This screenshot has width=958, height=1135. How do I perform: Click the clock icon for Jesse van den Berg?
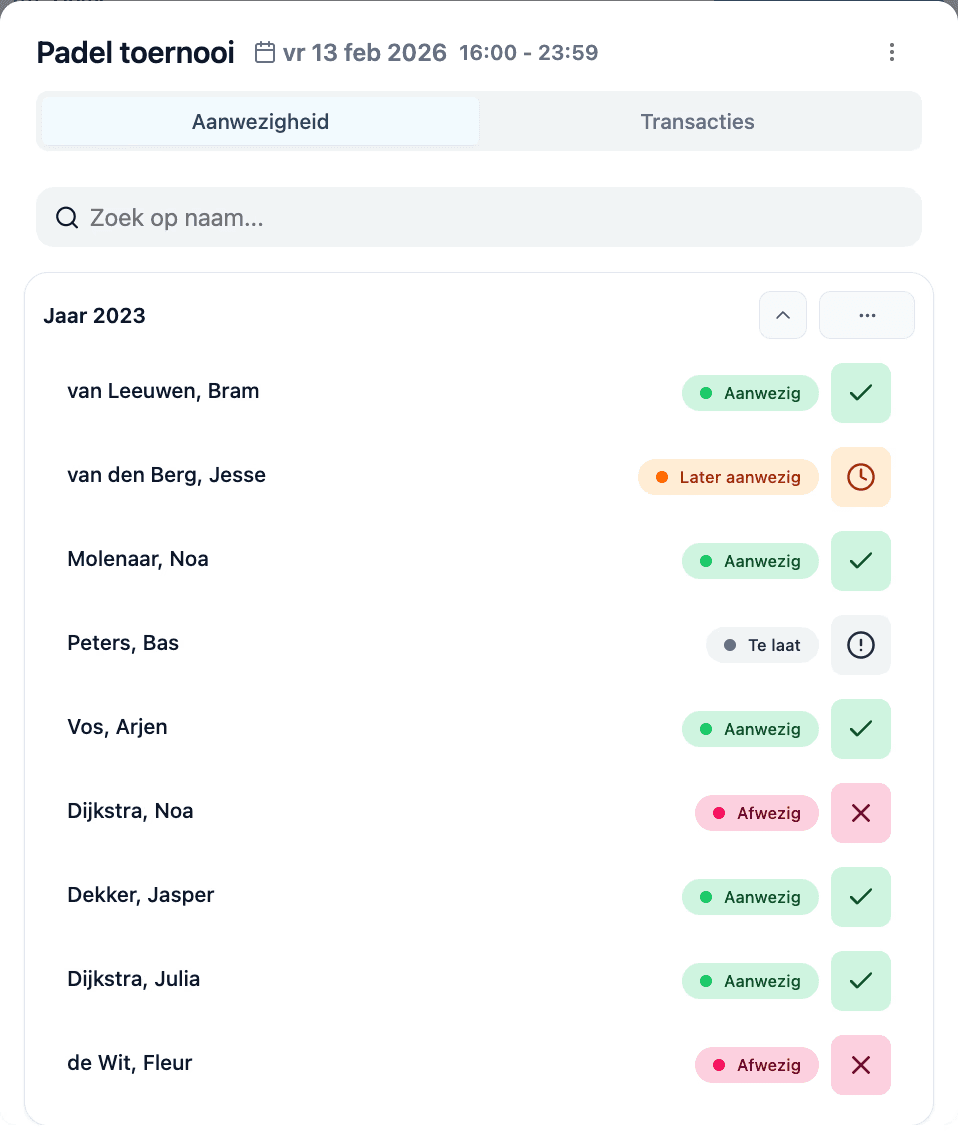(x=860, y=477)
